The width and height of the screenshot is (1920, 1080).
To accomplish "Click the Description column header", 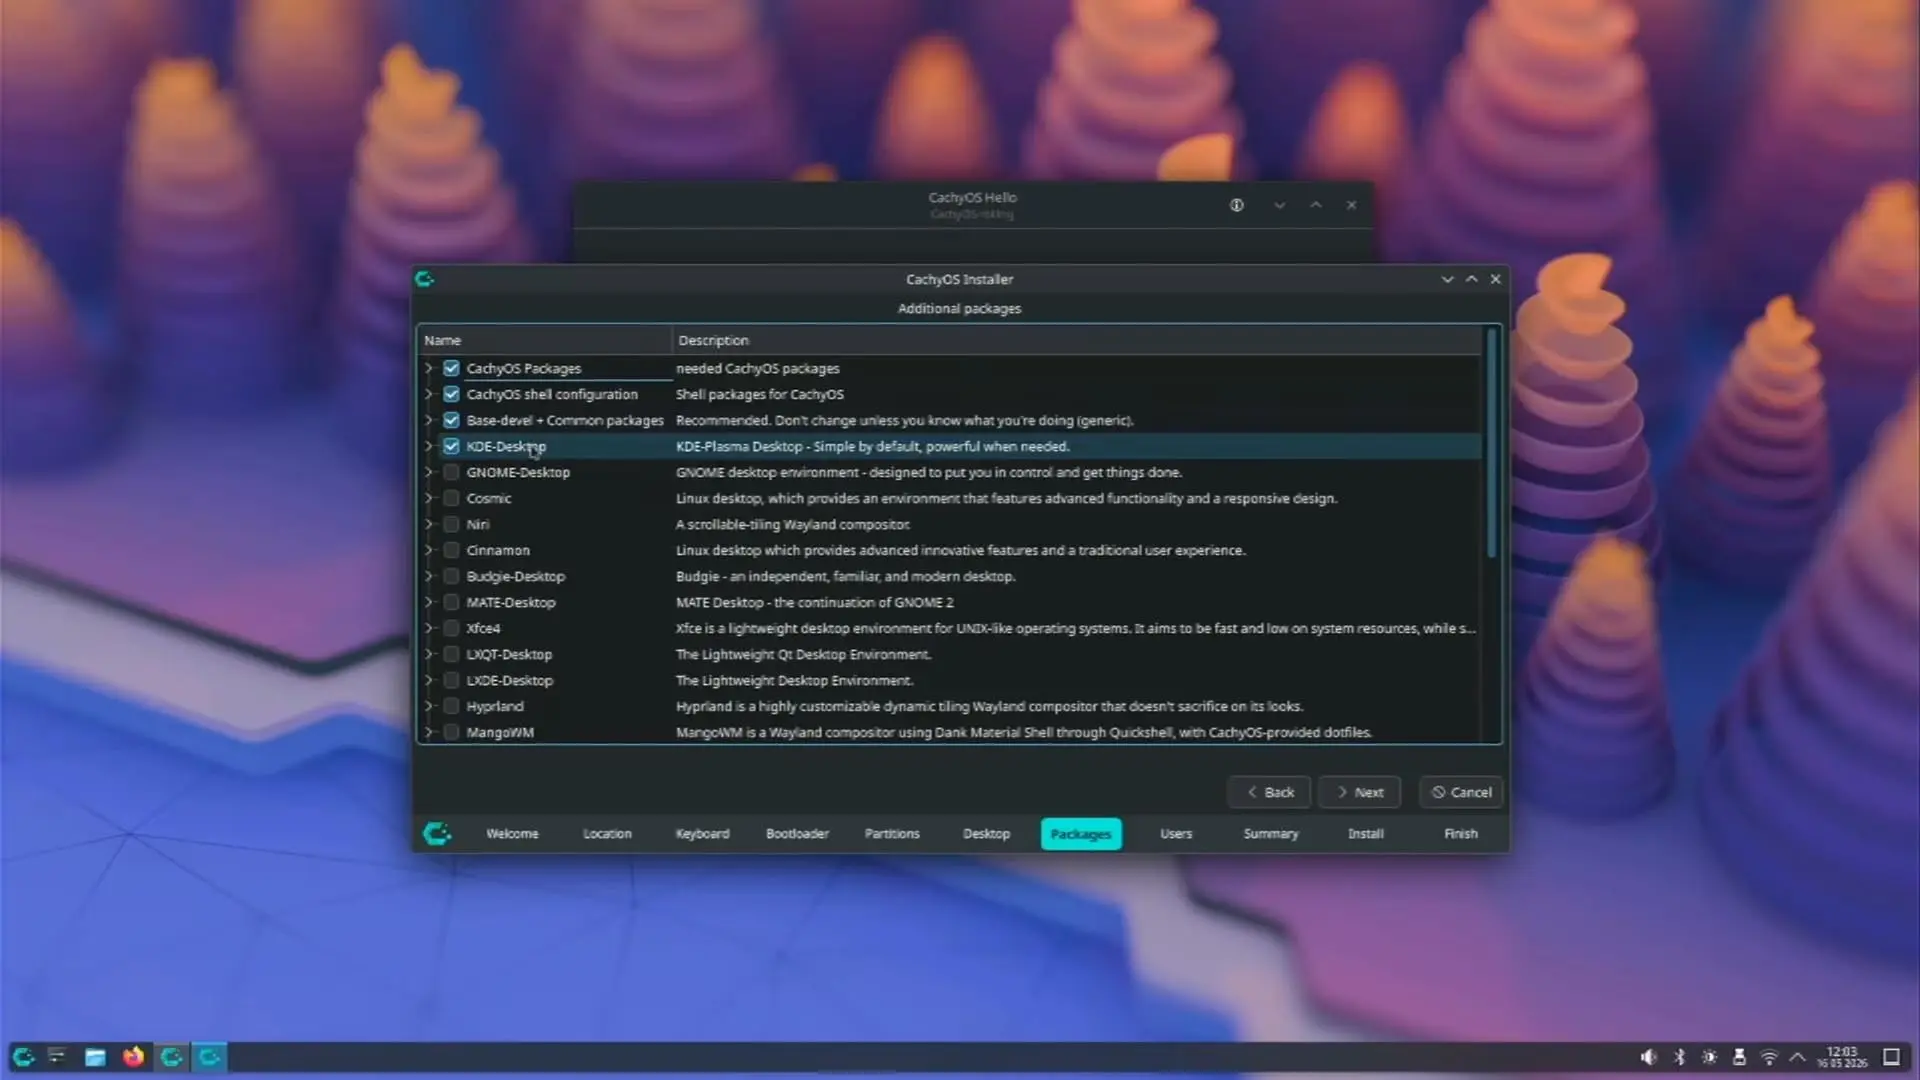I will click(x=1077, y=340).
